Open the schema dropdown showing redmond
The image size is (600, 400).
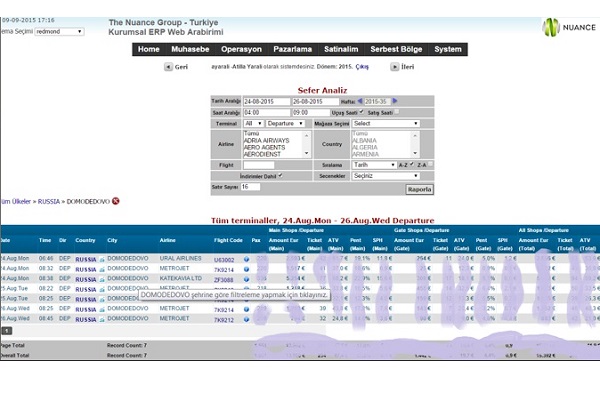(x=59, y=32)
